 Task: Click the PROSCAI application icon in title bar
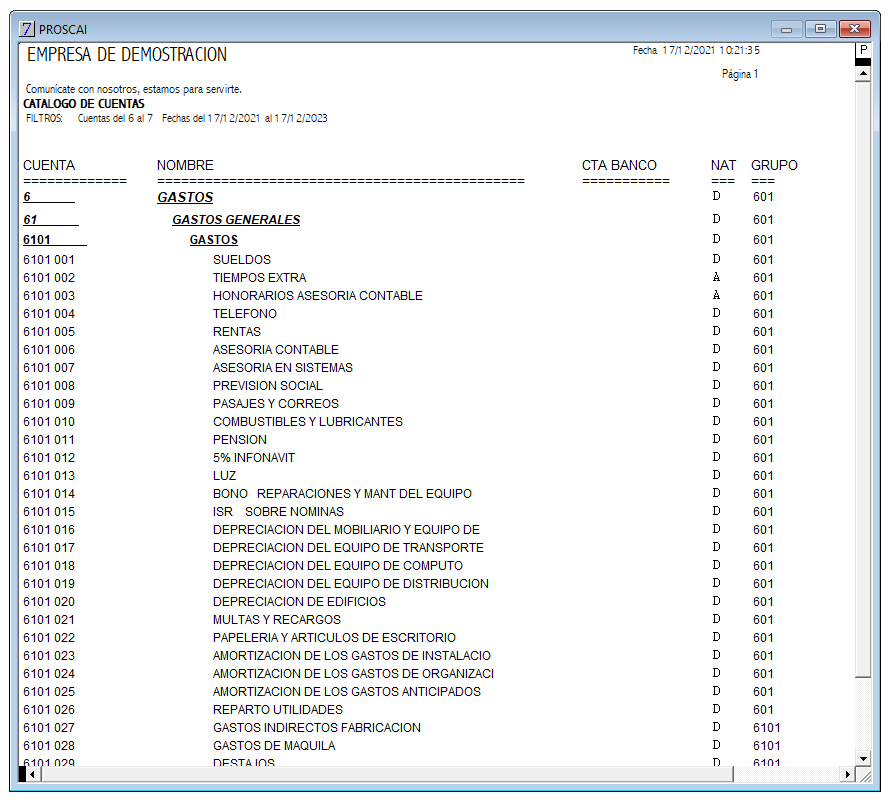pos(27,29)
